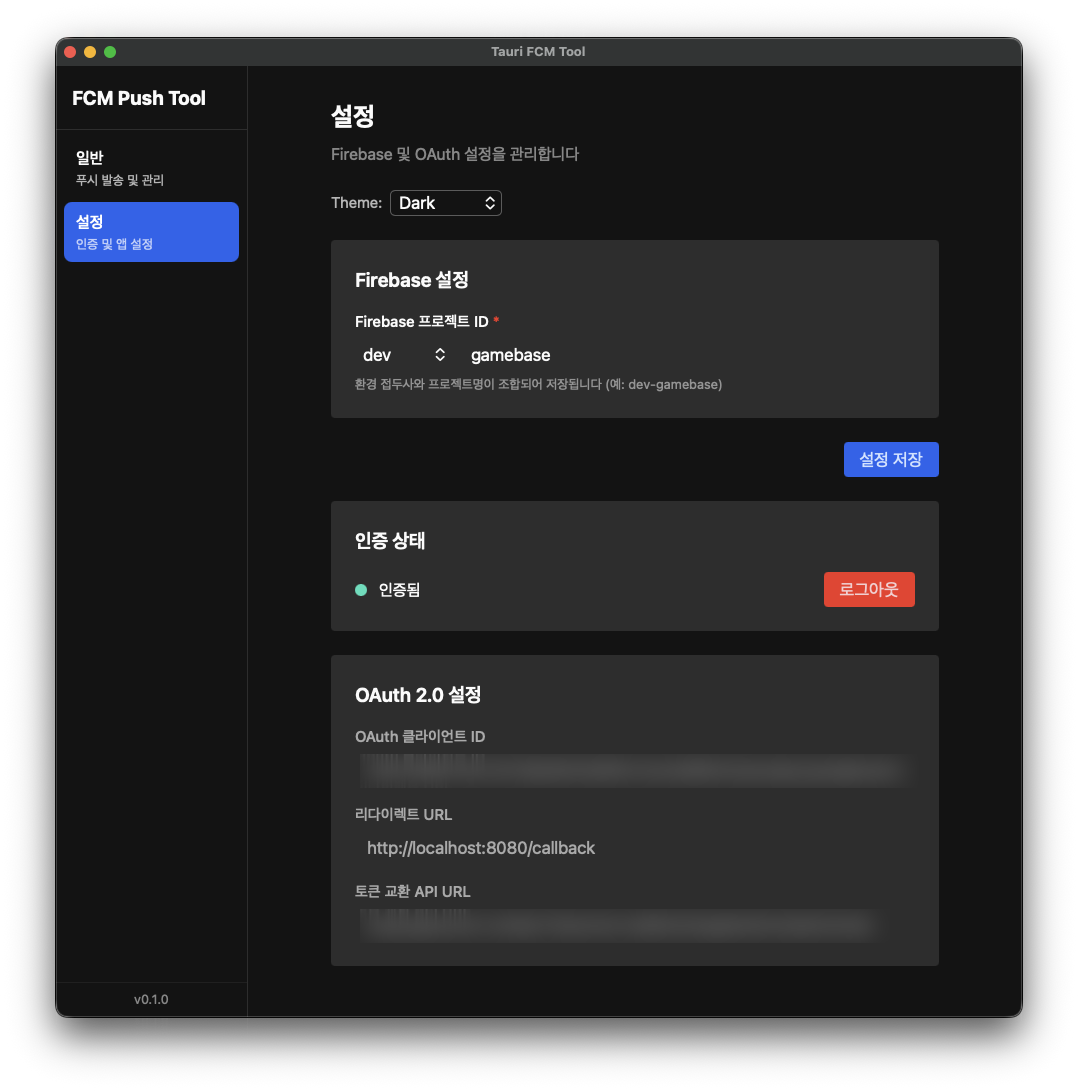
Task: Focus the OAuth 클라이언트 ID field
Action: (635, 771)
